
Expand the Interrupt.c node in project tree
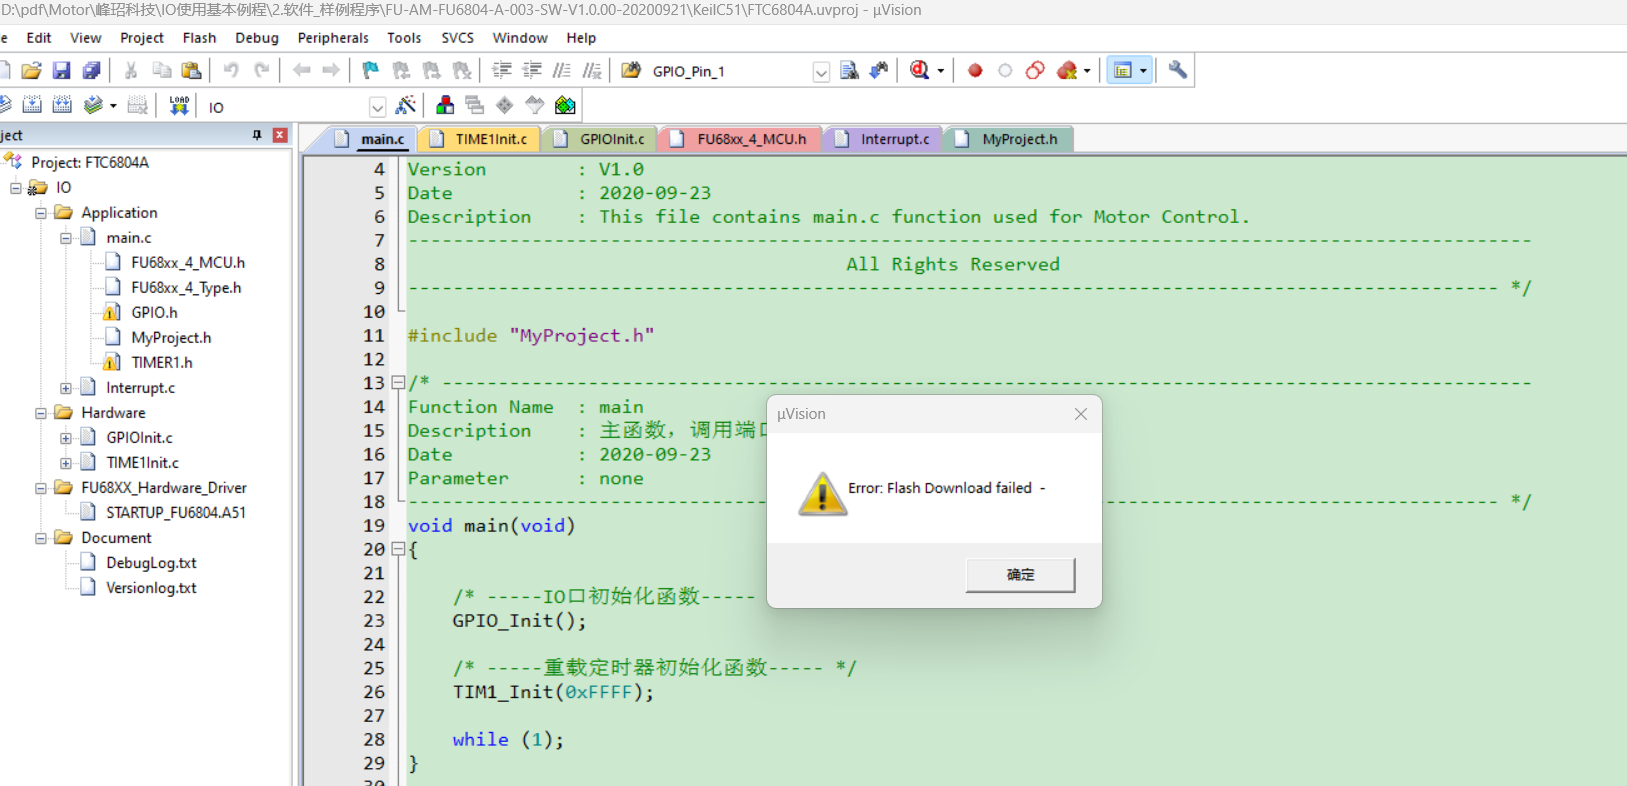[x=66, y=388]
